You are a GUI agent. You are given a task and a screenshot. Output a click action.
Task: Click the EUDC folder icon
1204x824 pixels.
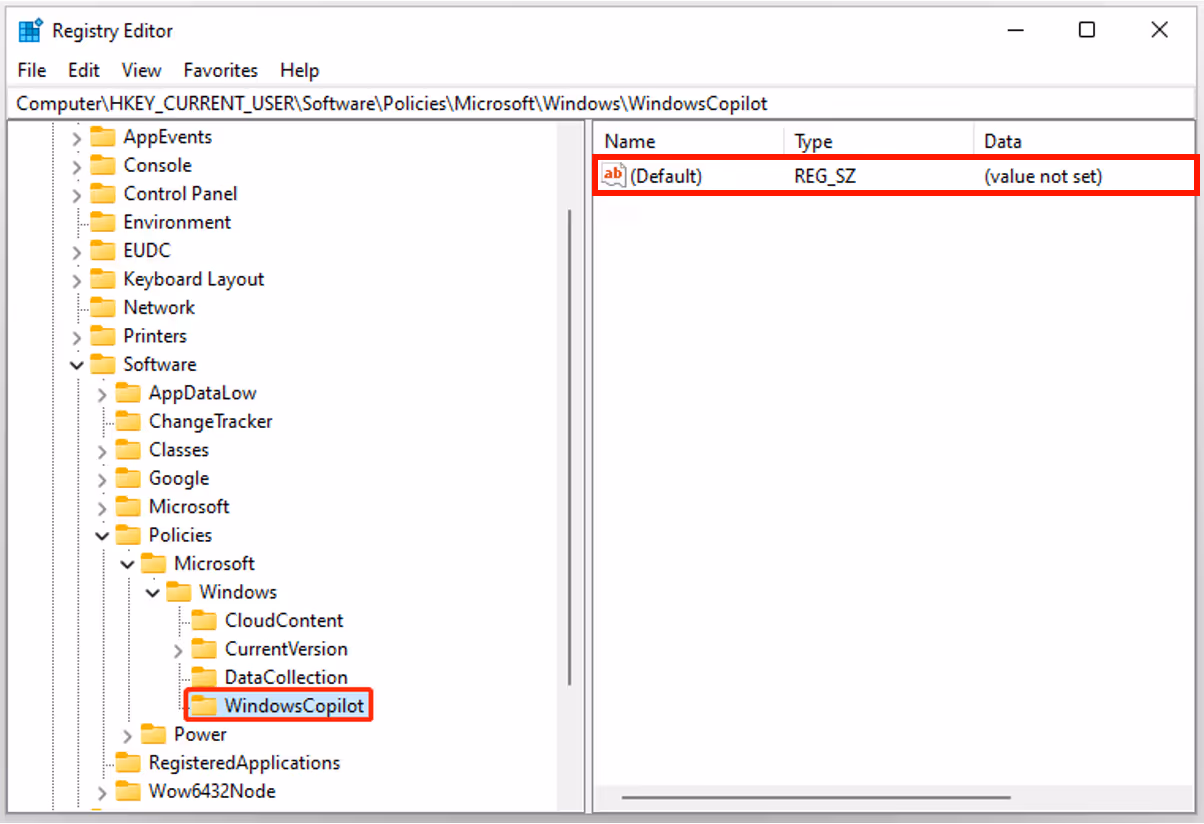(x=103, y=250)
